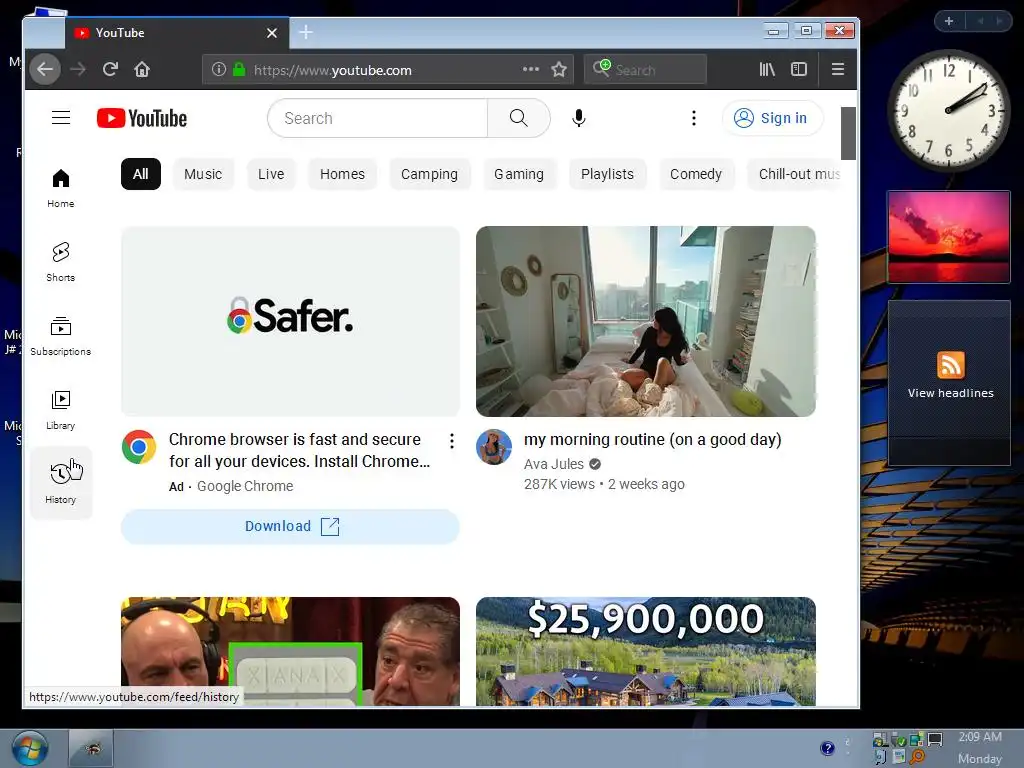Click the Sign in button
The image size is (1024, 768).
(773, 118)
